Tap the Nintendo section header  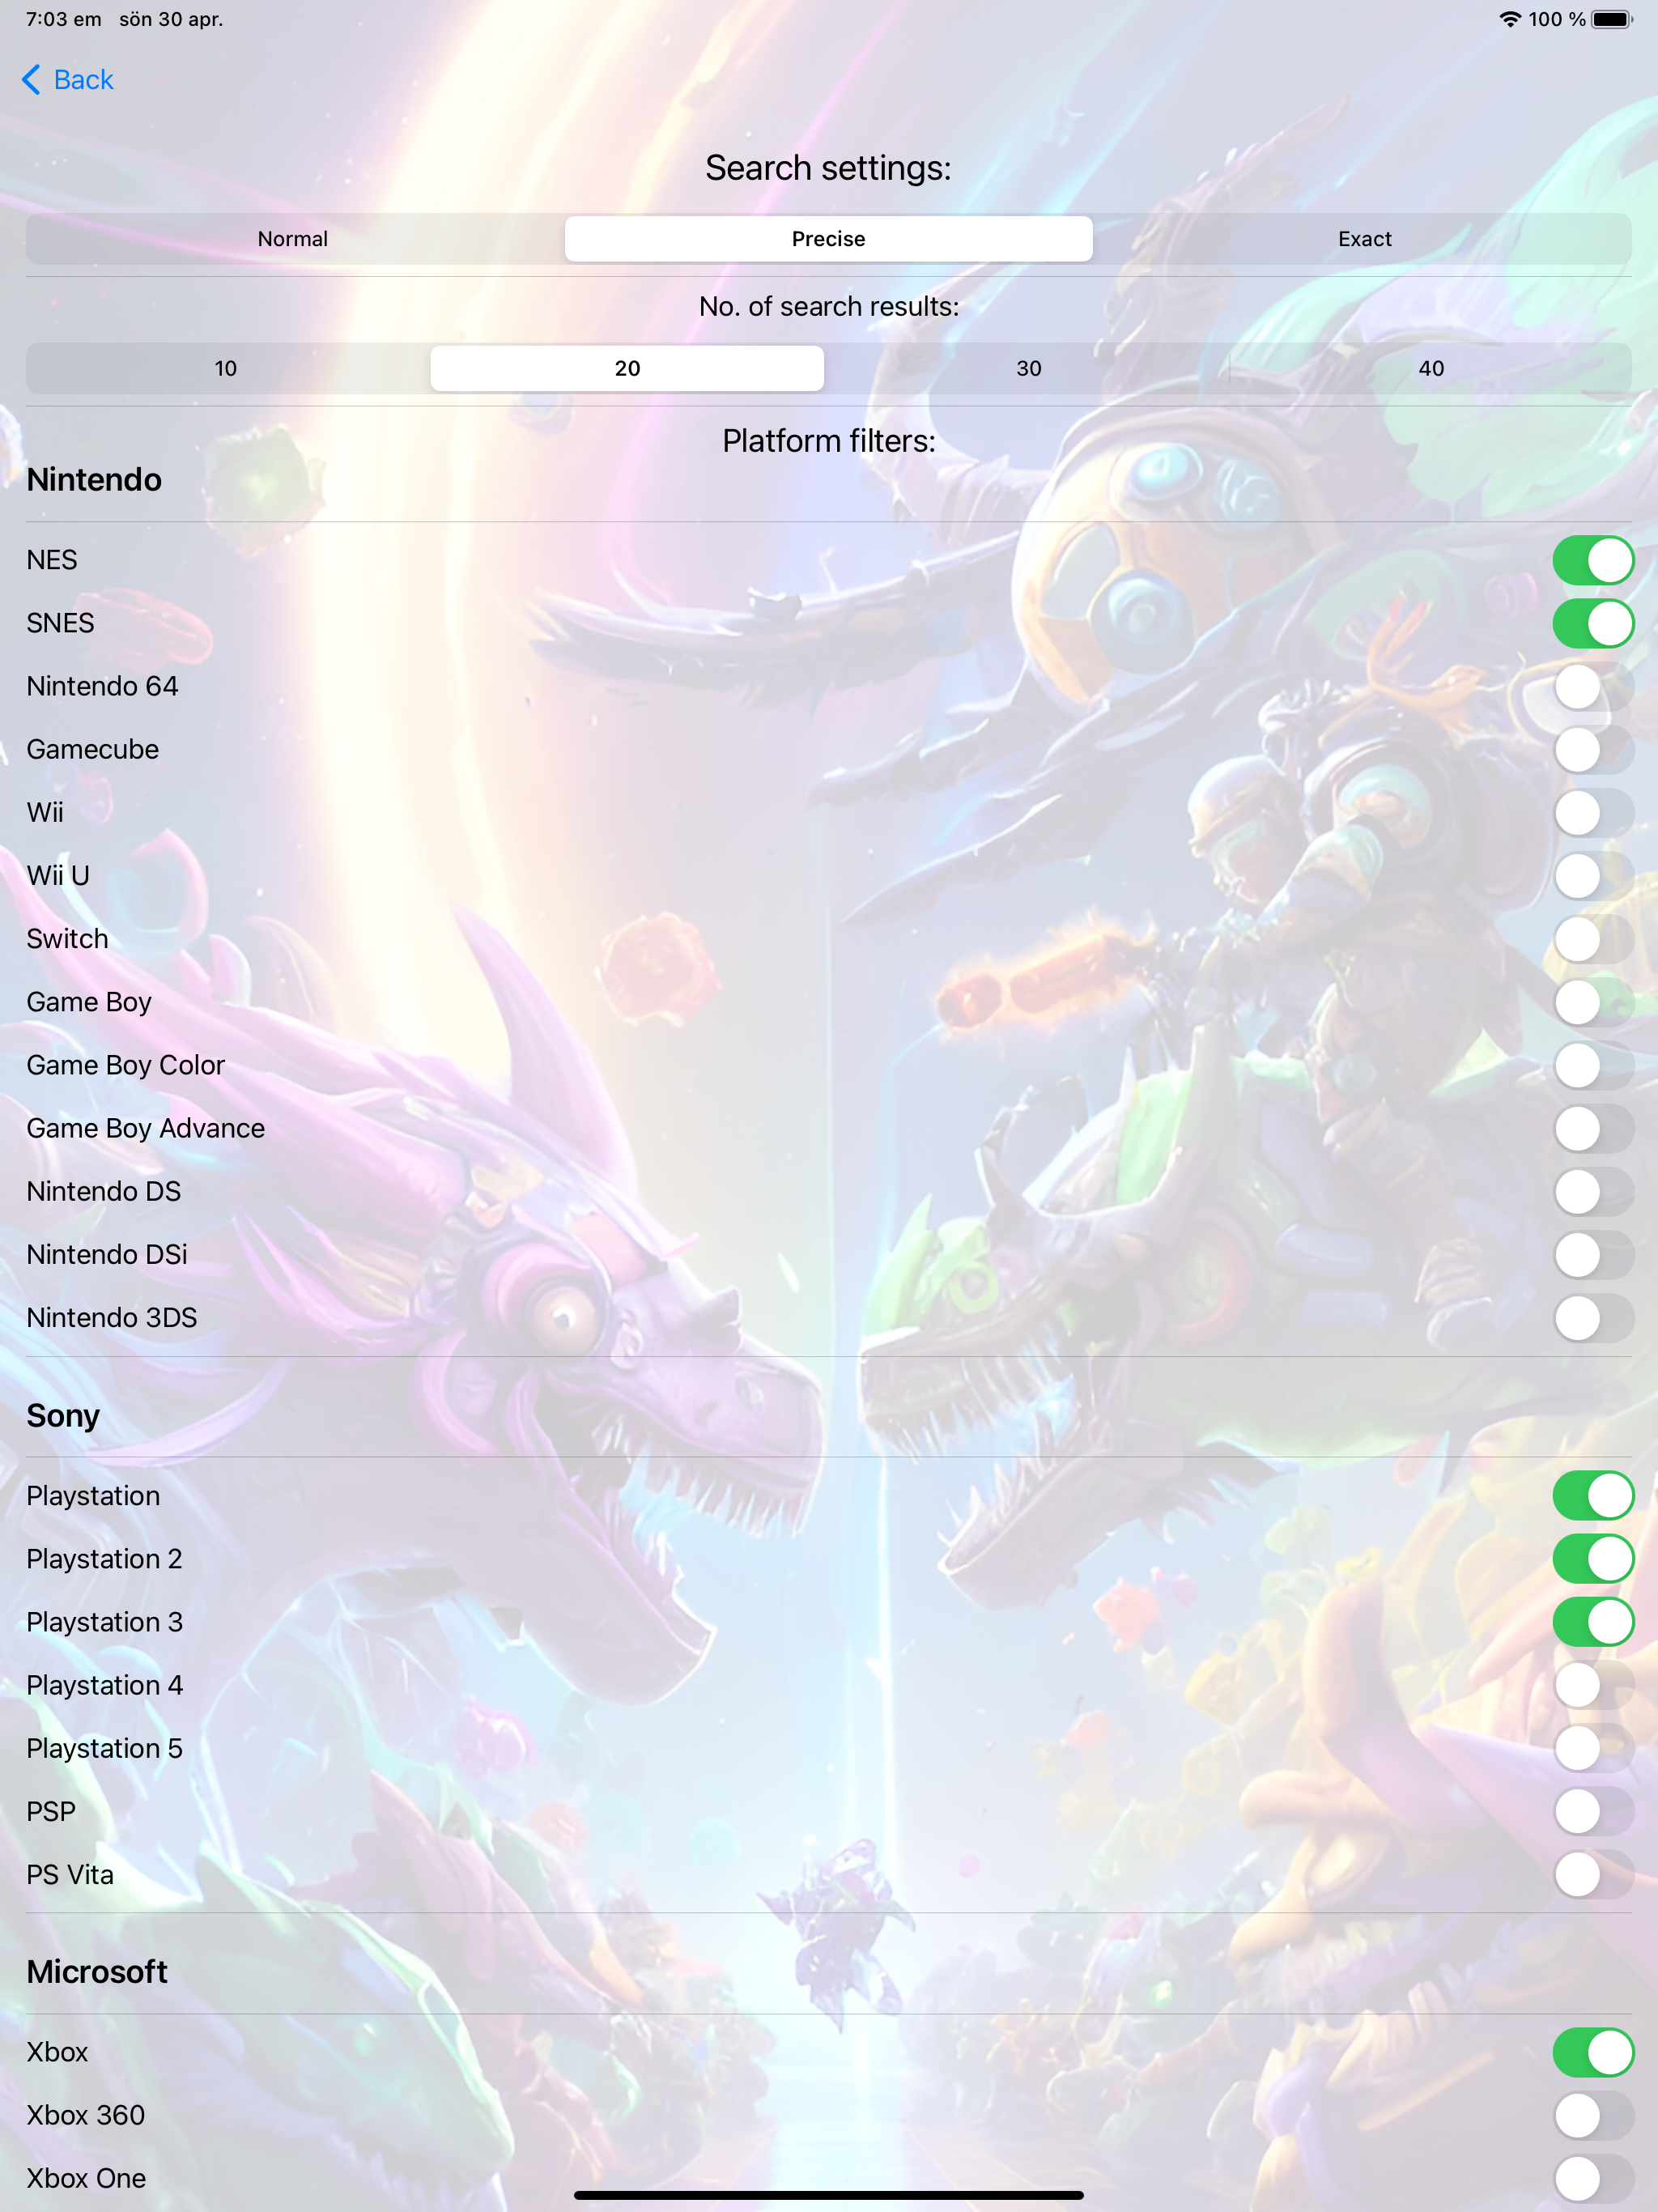click(x=94, y=480)
